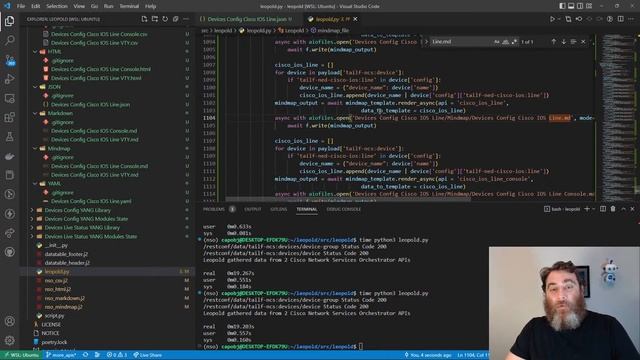Screen dimensions: 640x360
Task: Click Live Share in status bar
Action: tap(148, 355)
